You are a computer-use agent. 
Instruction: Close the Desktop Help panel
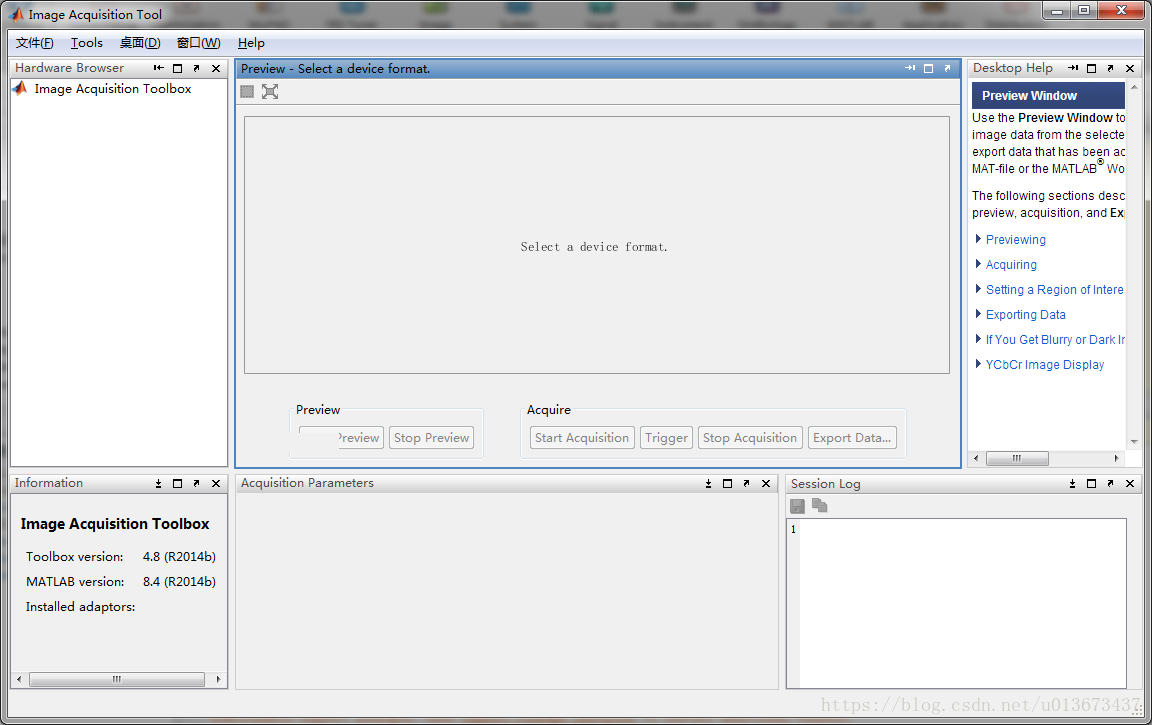point(1130,68)
